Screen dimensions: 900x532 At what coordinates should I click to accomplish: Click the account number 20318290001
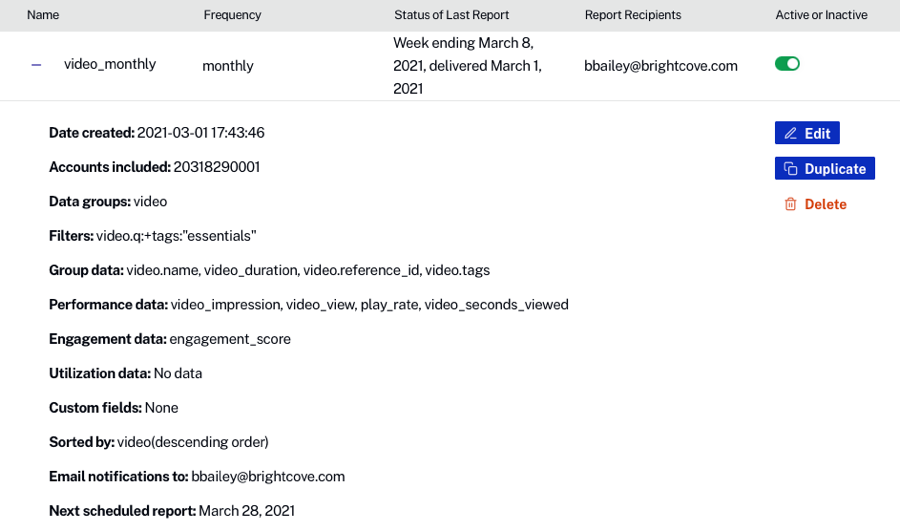(x=217, y=167)
